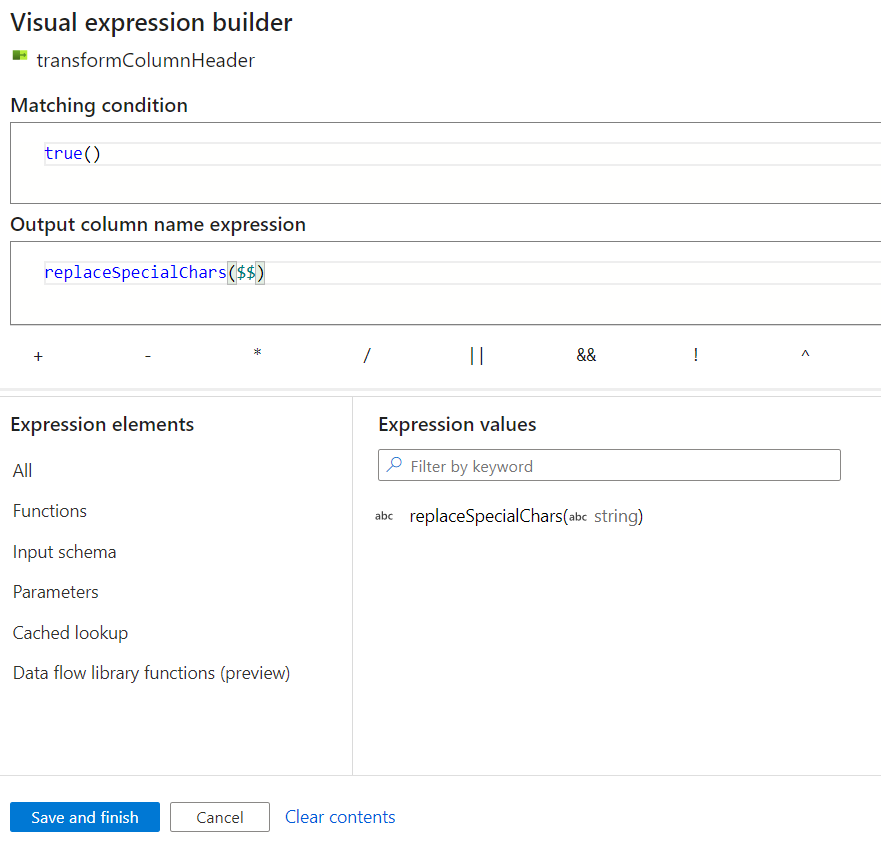
Task: Open Data flow library functions (preview)
Action: click(151, 673)
